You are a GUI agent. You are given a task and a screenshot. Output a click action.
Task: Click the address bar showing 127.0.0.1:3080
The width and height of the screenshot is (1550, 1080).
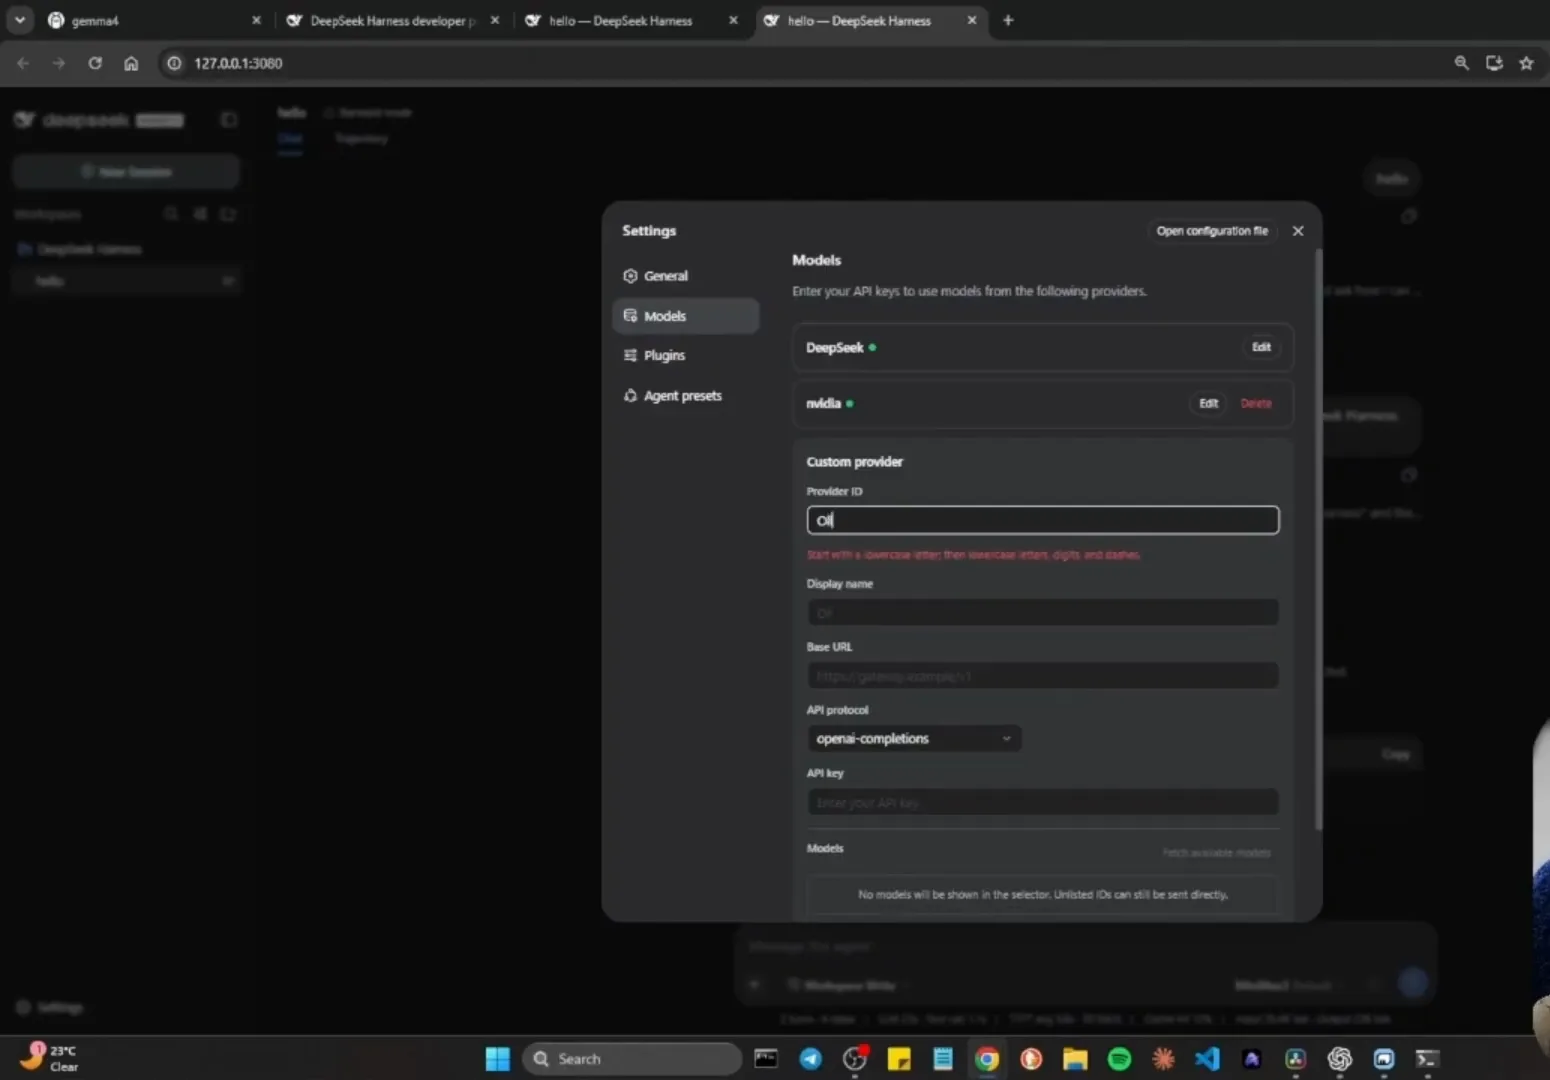[238, 63]
